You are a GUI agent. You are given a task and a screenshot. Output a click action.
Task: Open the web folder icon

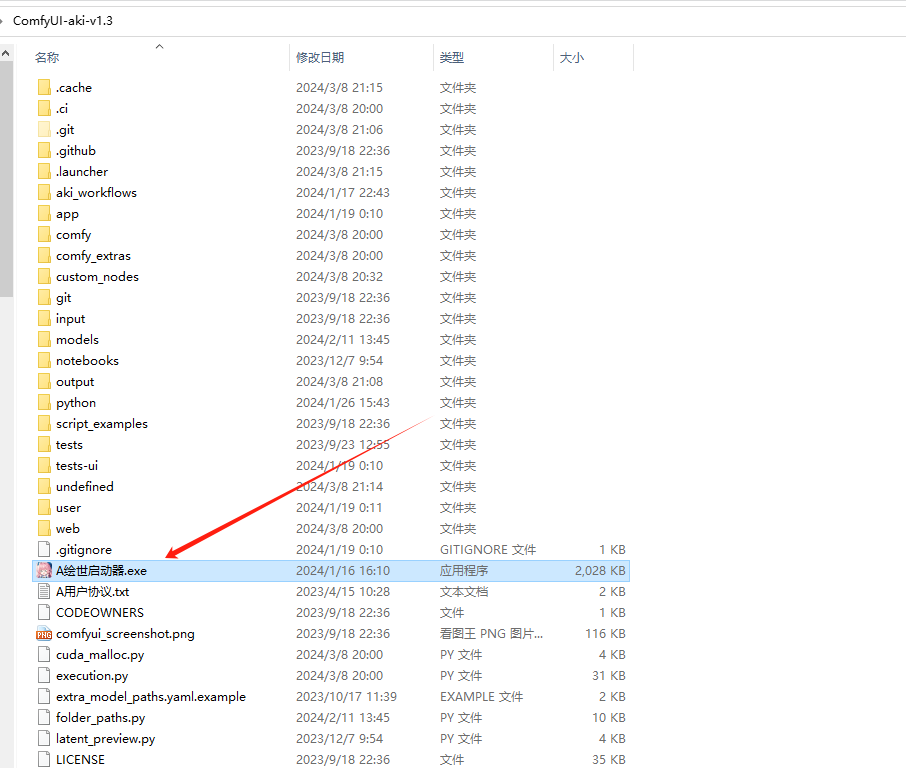pos(45,528)
